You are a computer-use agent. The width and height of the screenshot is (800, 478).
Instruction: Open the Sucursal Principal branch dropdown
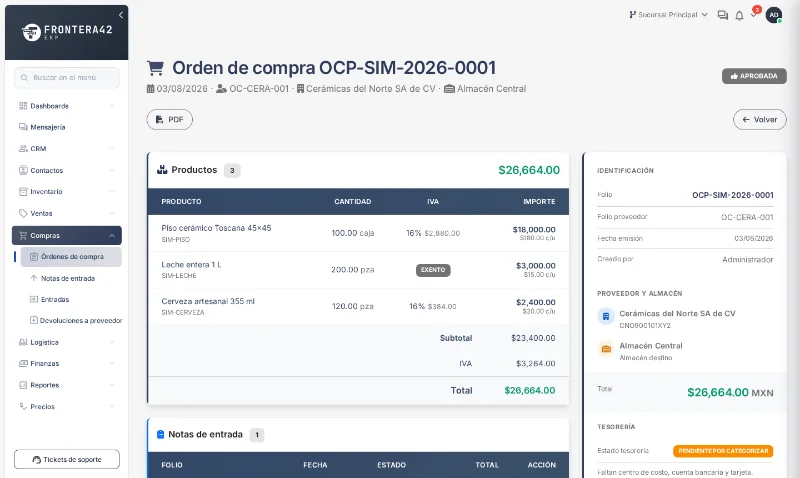tap(668, 15)
